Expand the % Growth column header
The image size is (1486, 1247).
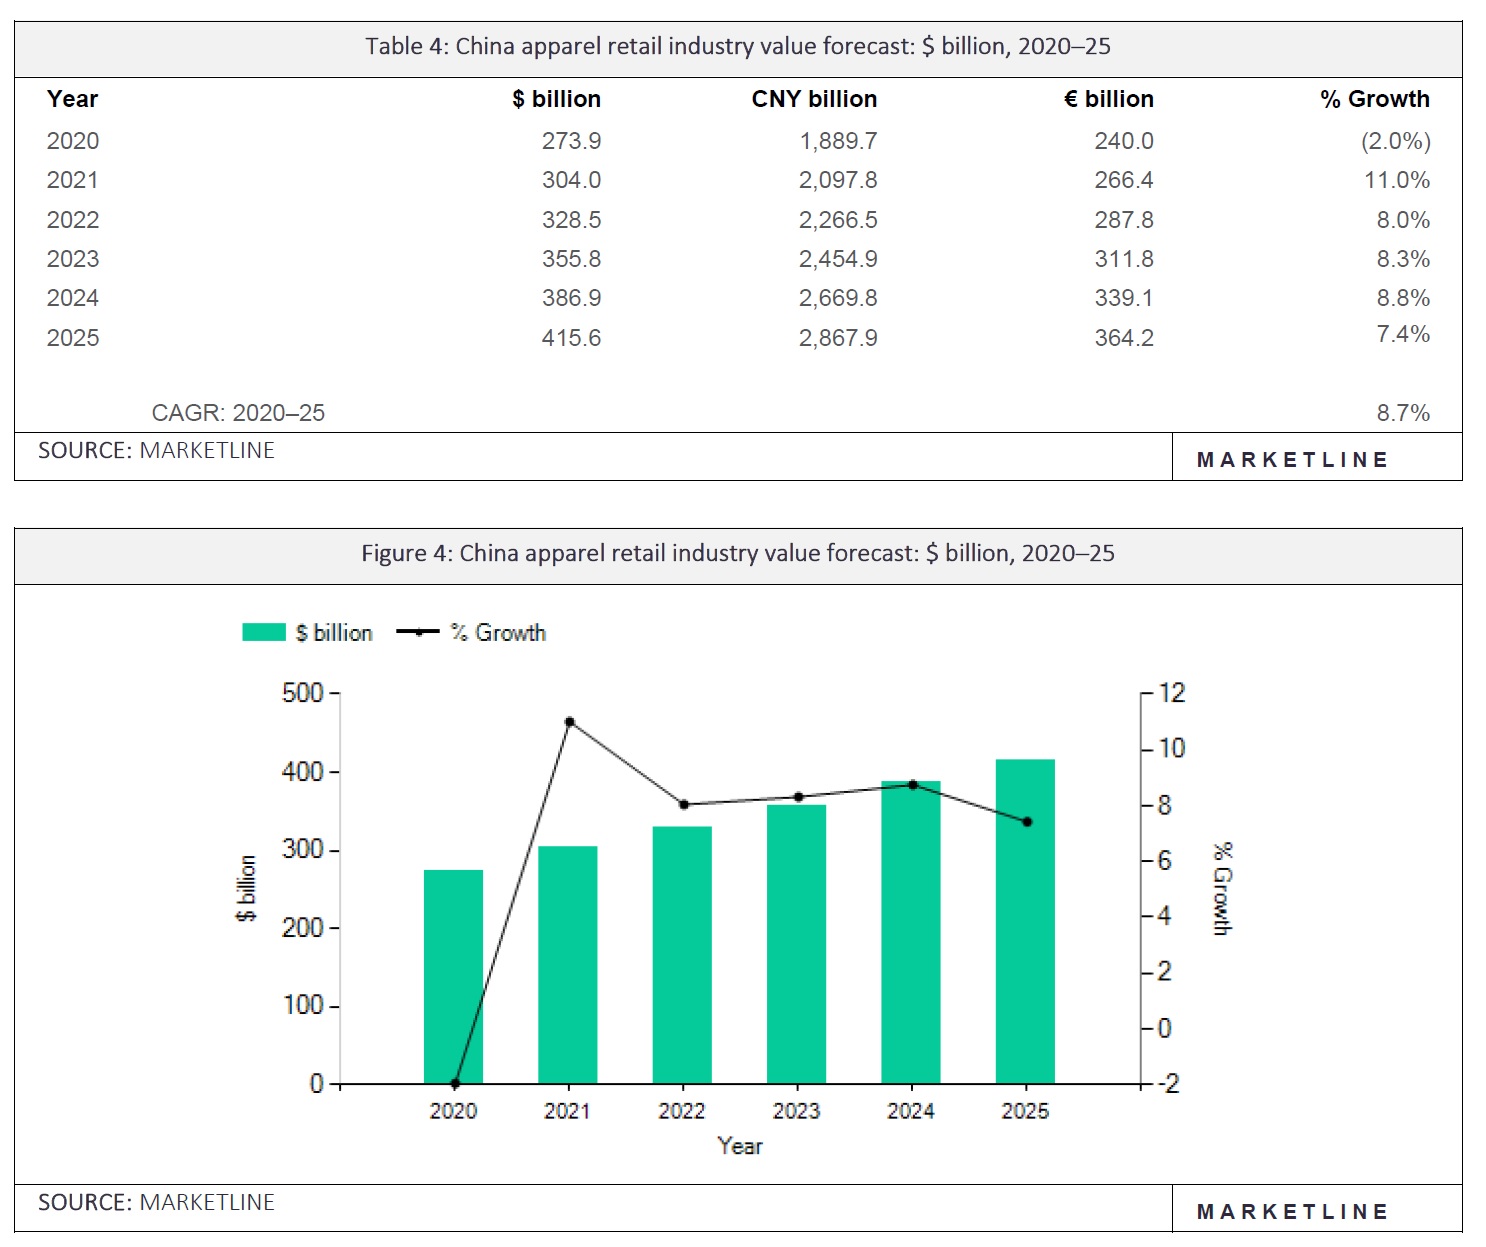coord(1375,99)
